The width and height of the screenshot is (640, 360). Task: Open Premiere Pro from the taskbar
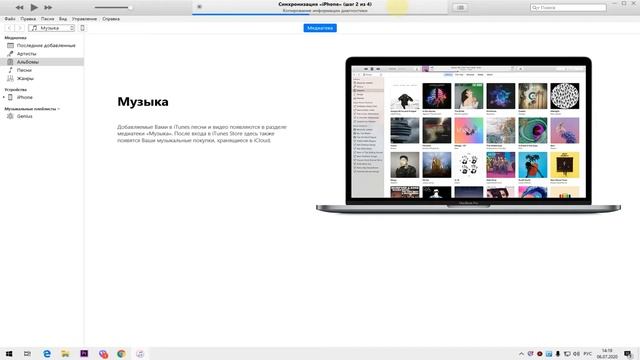coord(84,353)
